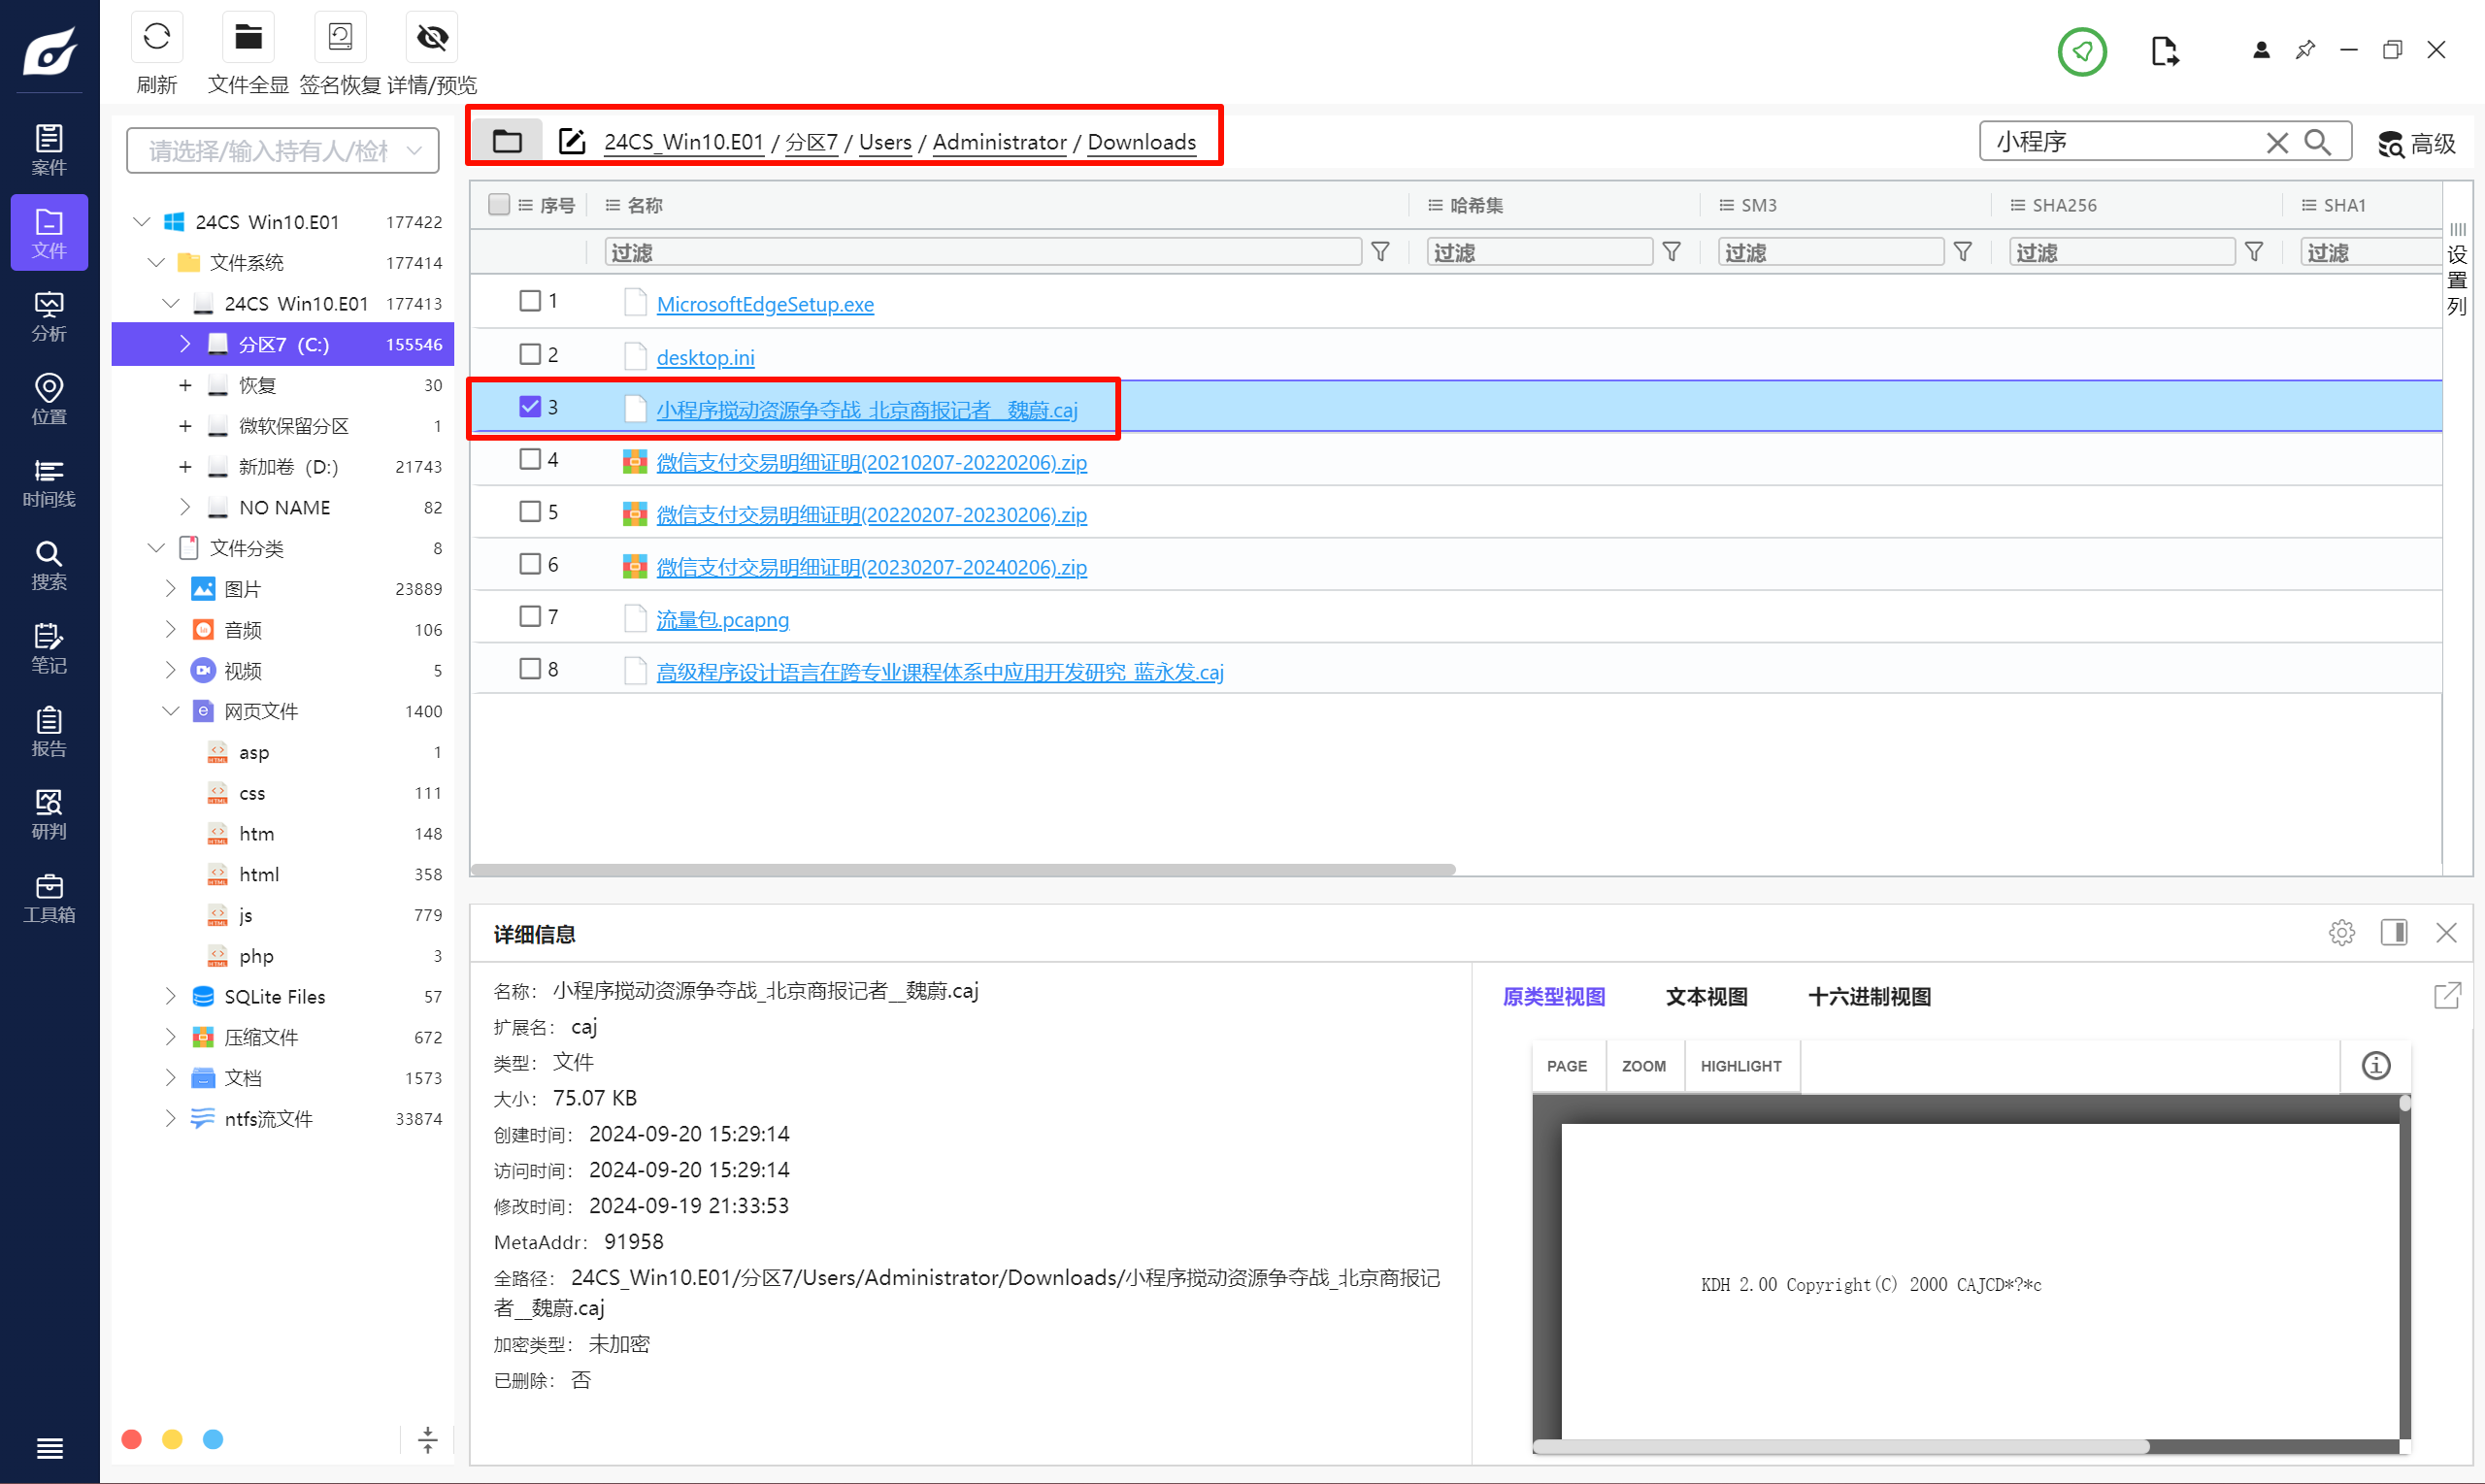Open the 位置 sidebar section
2485x1484 pixels.
pyautogui.click(x=49, y=399)
